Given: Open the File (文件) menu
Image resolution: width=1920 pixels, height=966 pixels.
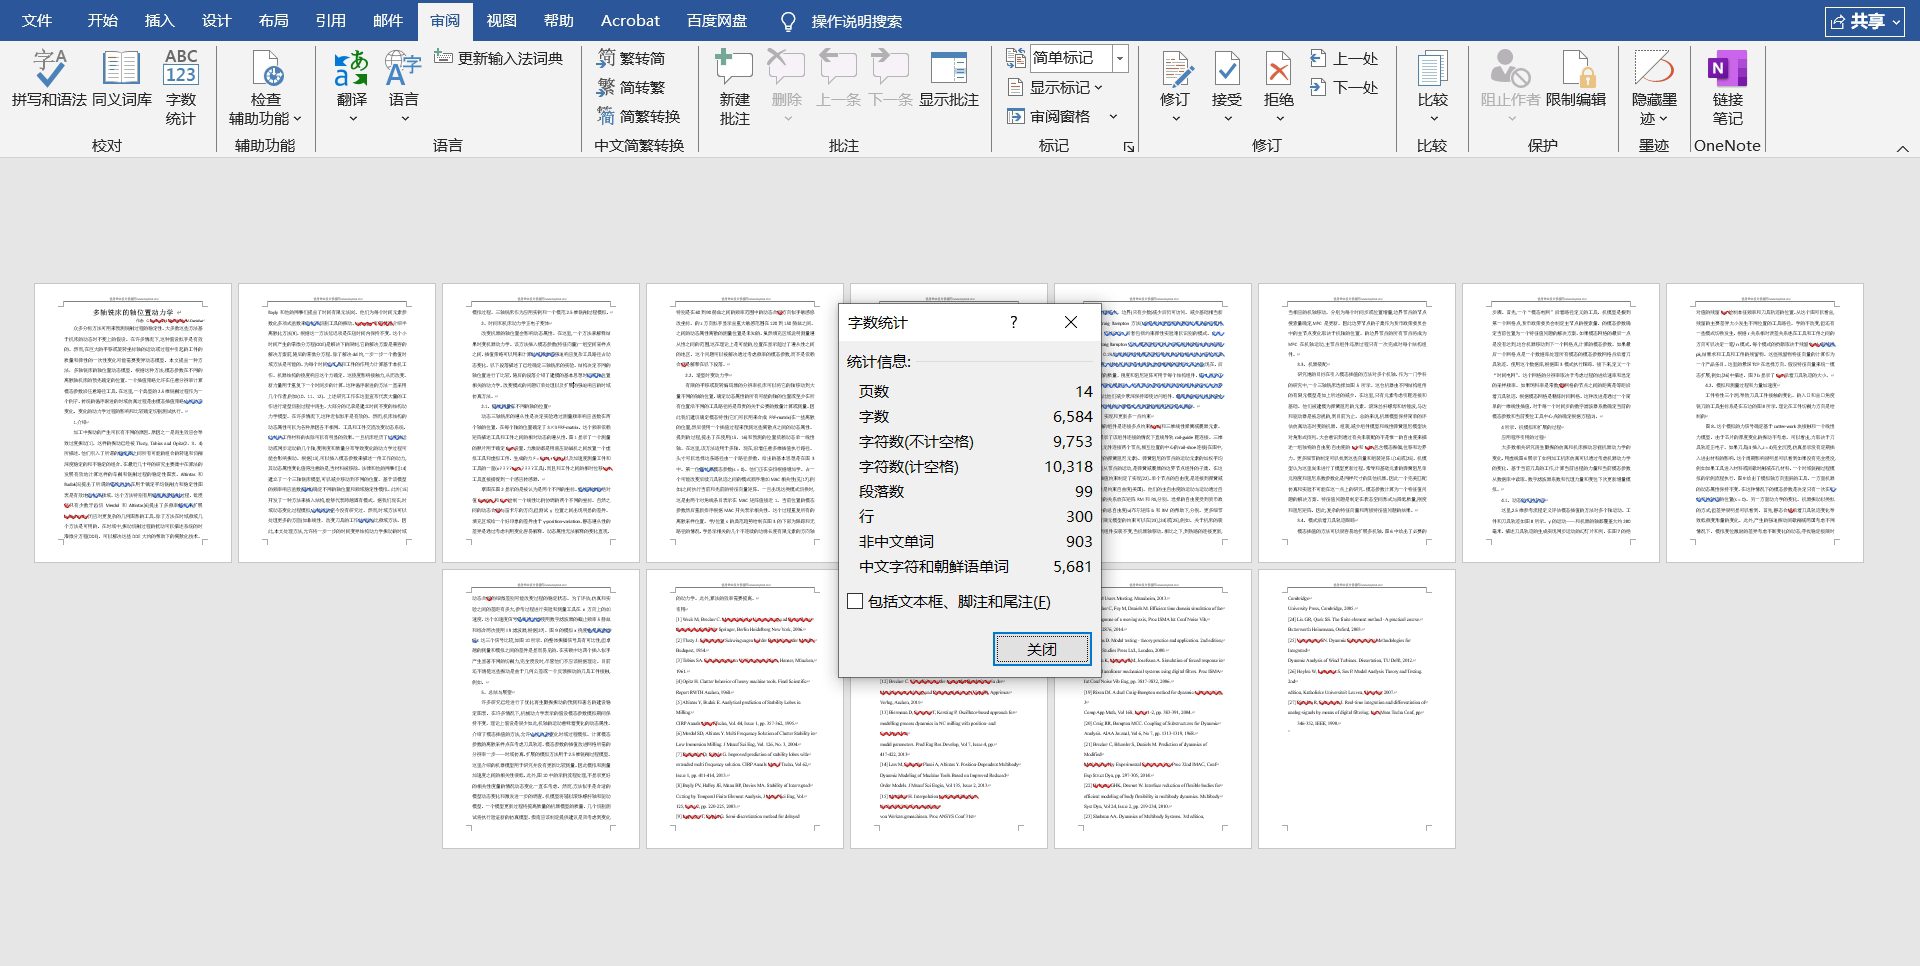Looking at the screenshot, I should point(37,20).
